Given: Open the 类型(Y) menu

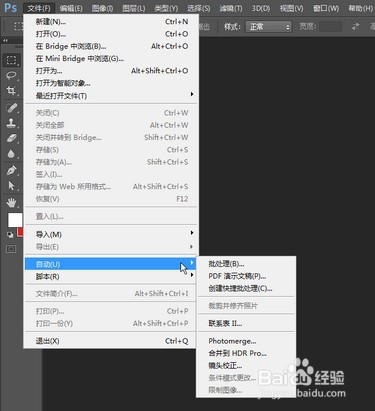Looking at the screenshot, I should pyautogui.click(x=166, y=8).
